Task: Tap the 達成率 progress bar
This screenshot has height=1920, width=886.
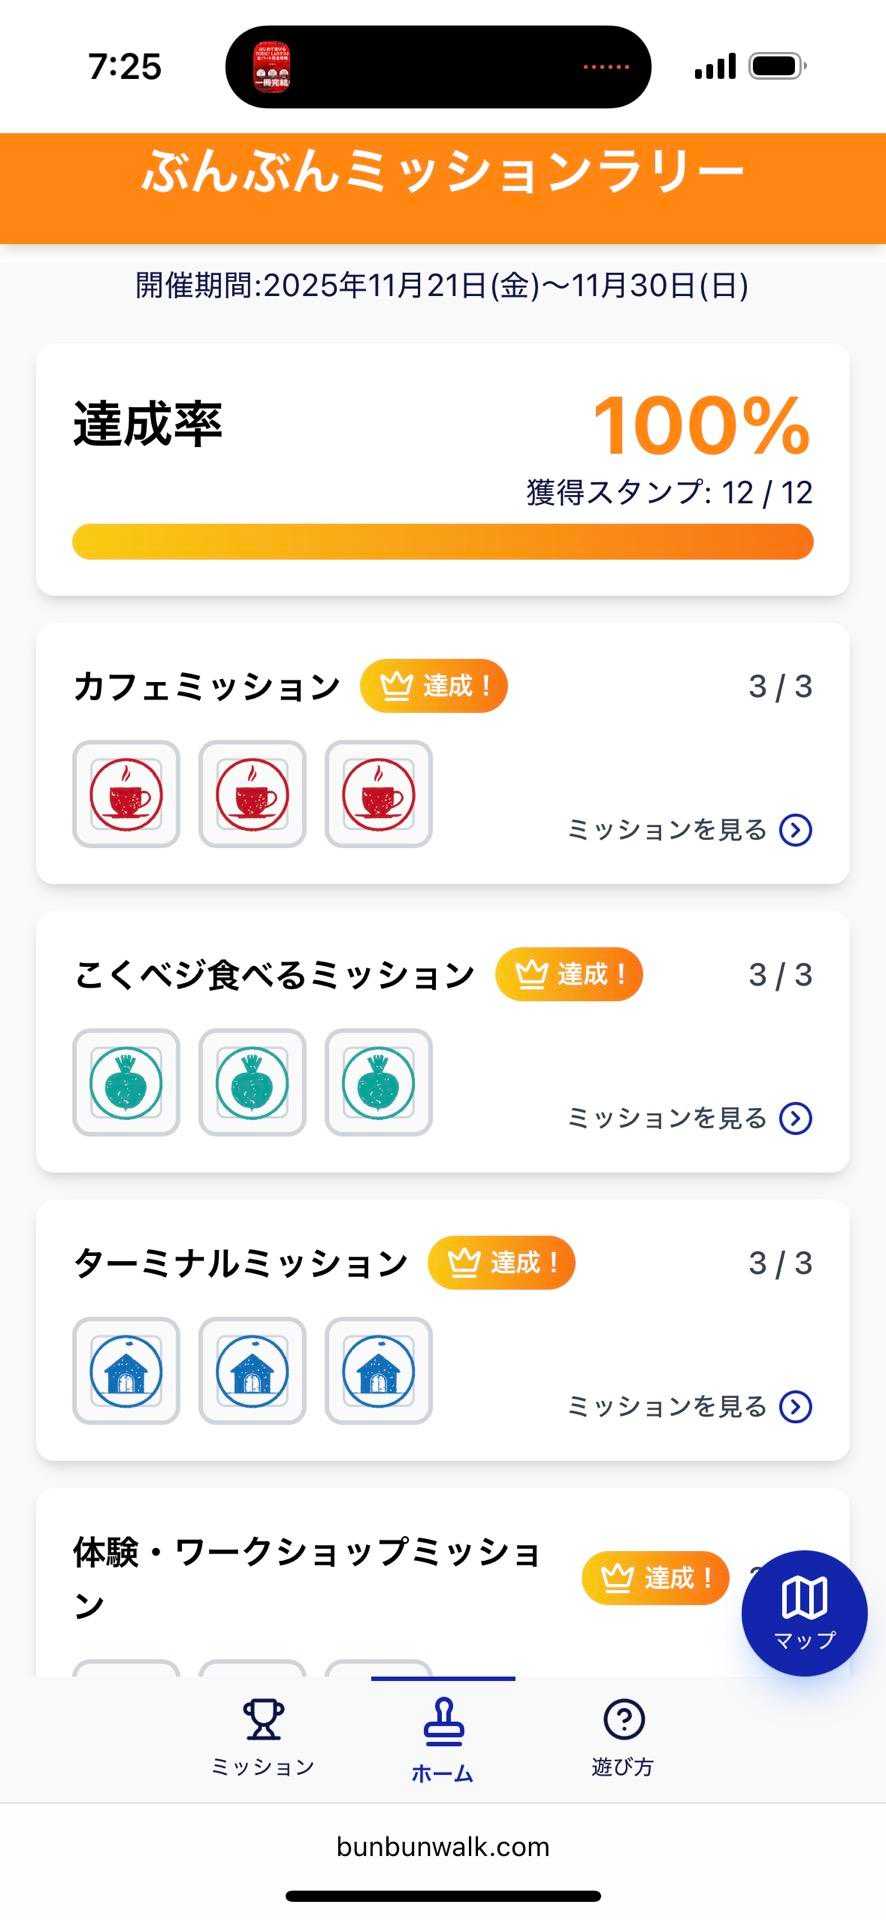Action: tap(442, 542)
